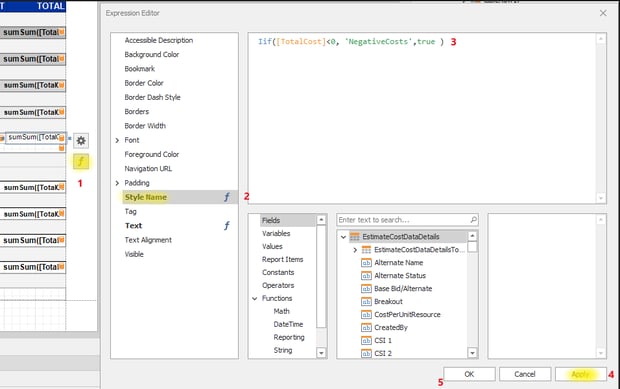Select the Operators category
Viewport: 620px width, 389px height.
pos(278,285)
